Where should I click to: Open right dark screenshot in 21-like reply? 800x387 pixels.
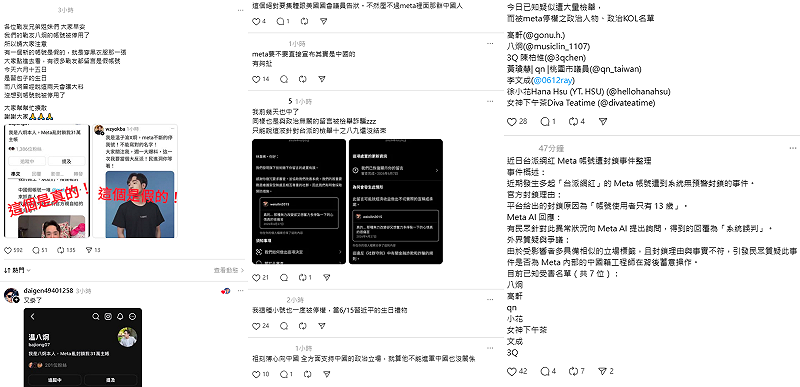[x=396, y=201]
